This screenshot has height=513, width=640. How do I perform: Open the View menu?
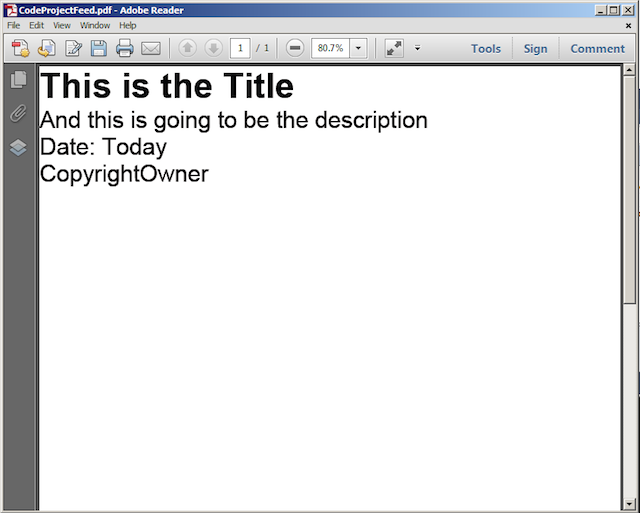(62, 25)
